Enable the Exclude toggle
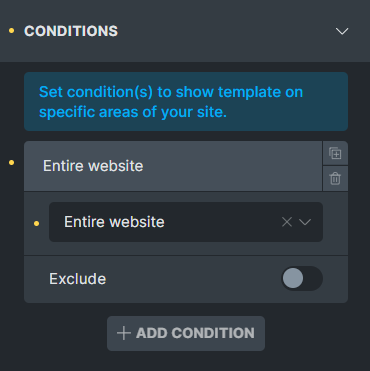370x371 pixels. (302, 278)
